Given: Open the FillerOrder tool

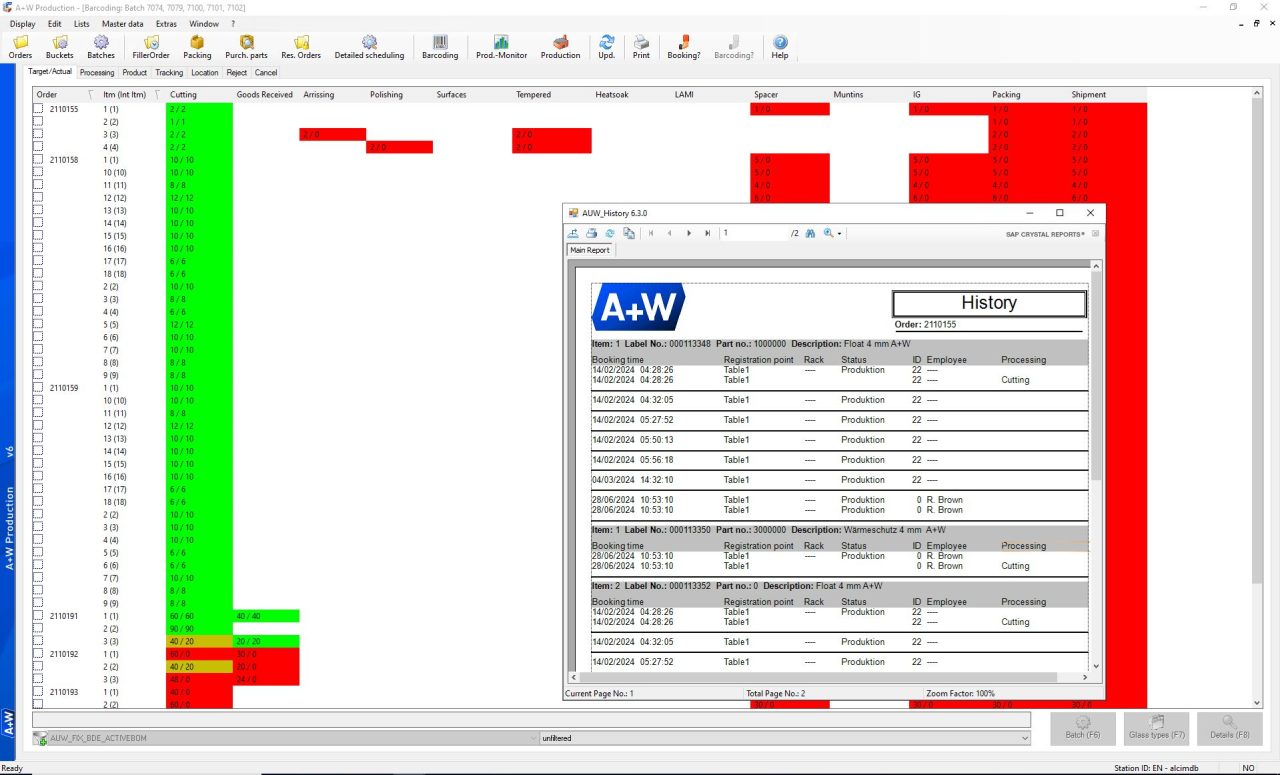Looking at the screenshot, I should (151, 47).
